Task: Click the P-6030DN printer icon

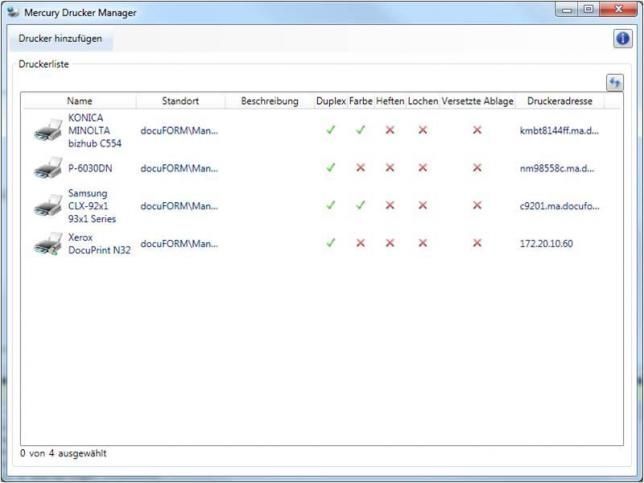Action: pos(47,168)
